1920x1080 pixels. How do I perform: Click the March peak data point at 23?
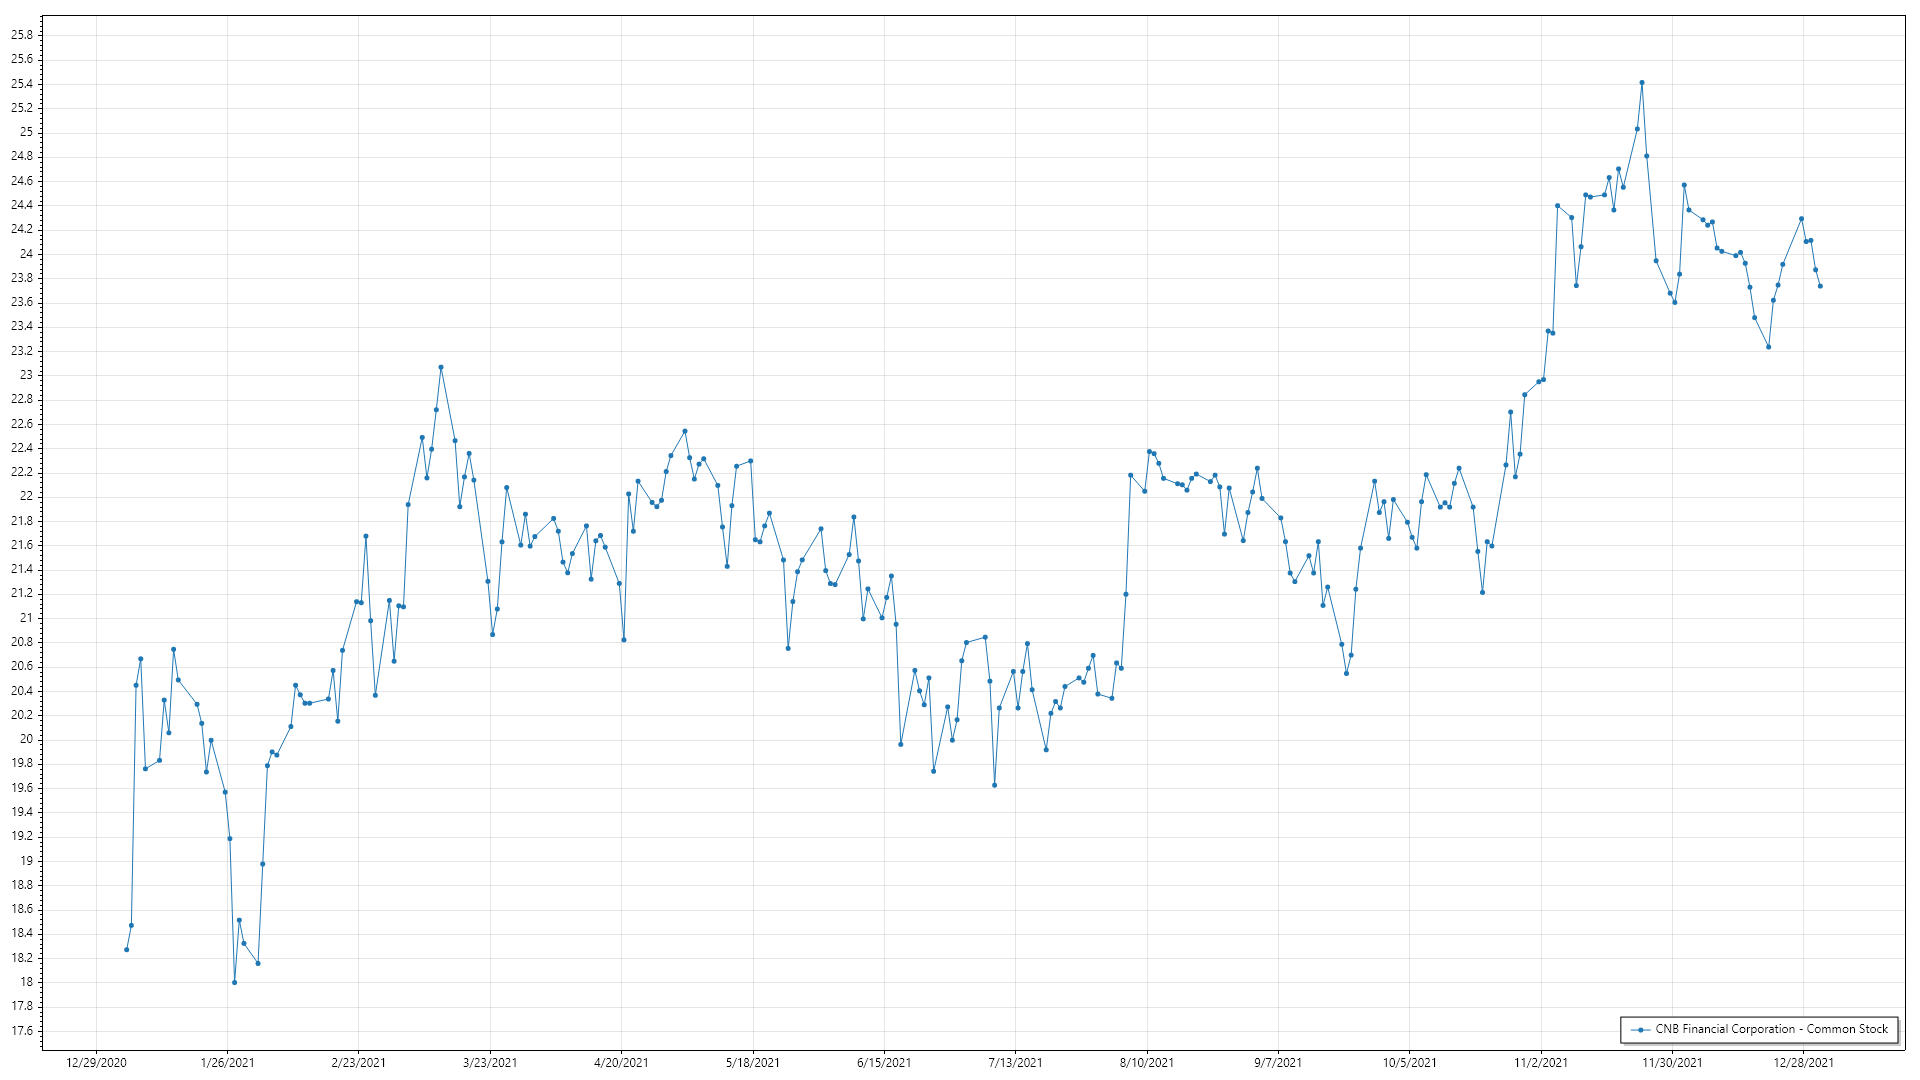pyautogui.click(x=441, y=367)
